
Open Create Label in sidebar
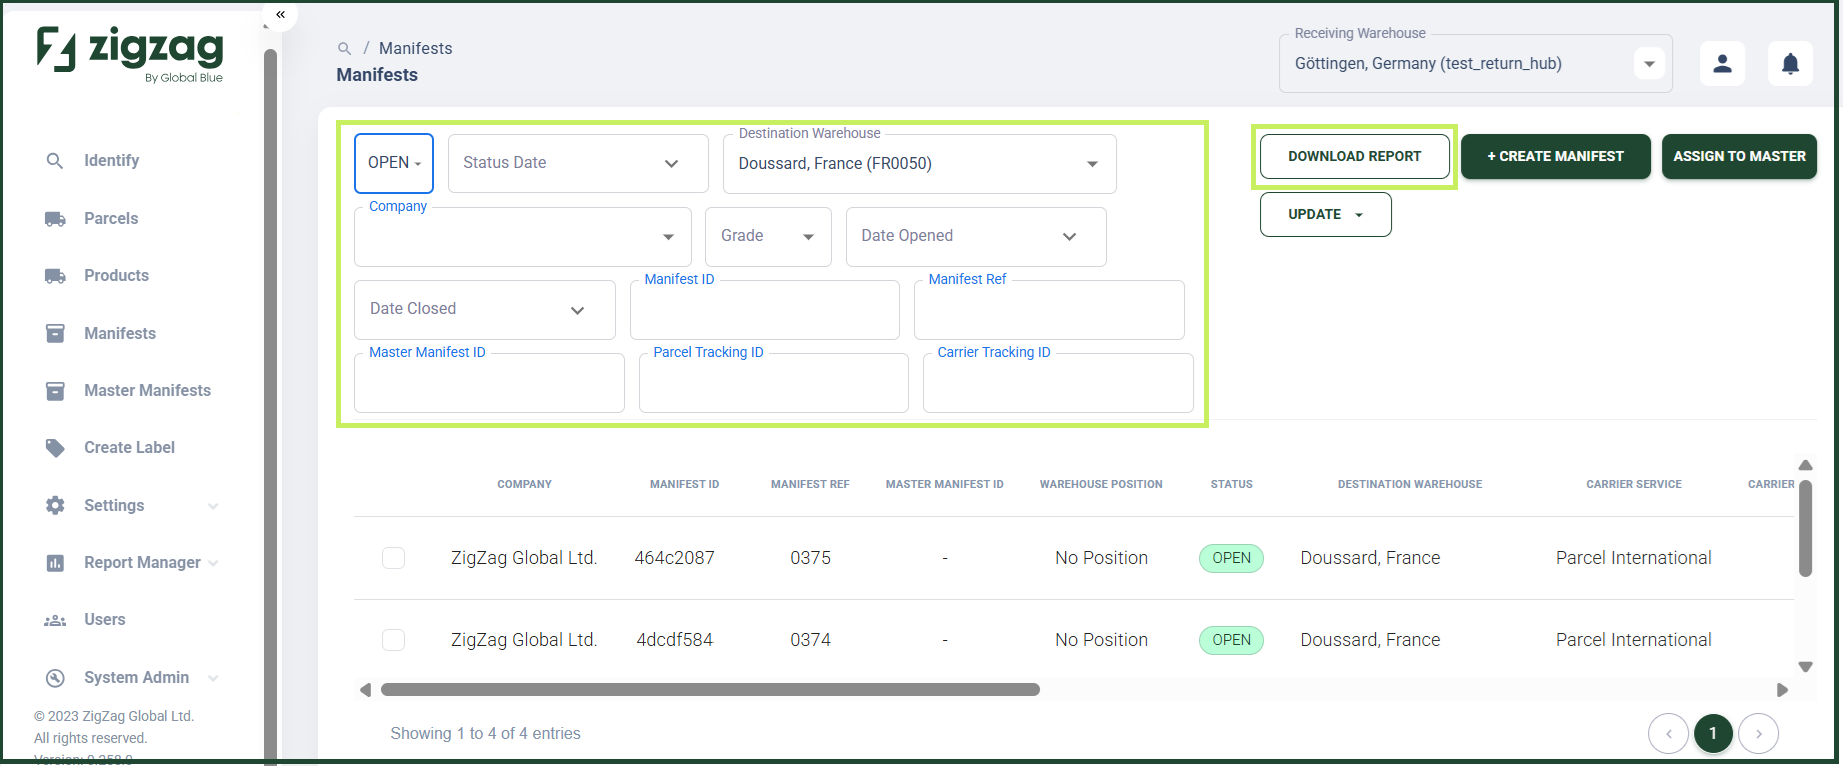point(129,448)
